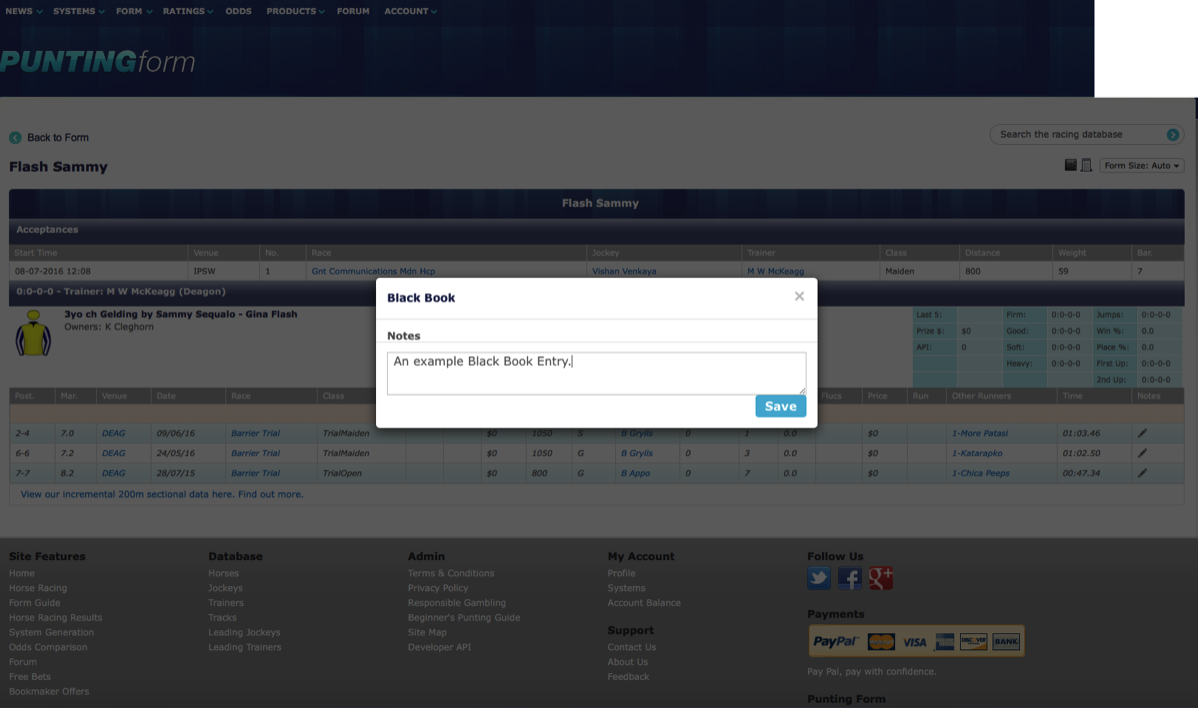Open the Gnt Communications Mdn Hcp race link

pos(373,271)
